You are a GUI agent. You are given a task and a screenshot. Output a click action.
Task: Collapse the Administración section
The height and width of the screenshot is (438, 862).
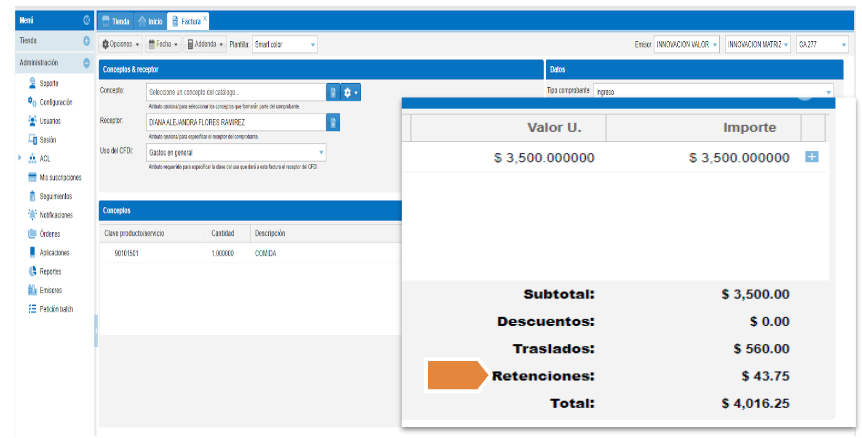tap(86, 63)
